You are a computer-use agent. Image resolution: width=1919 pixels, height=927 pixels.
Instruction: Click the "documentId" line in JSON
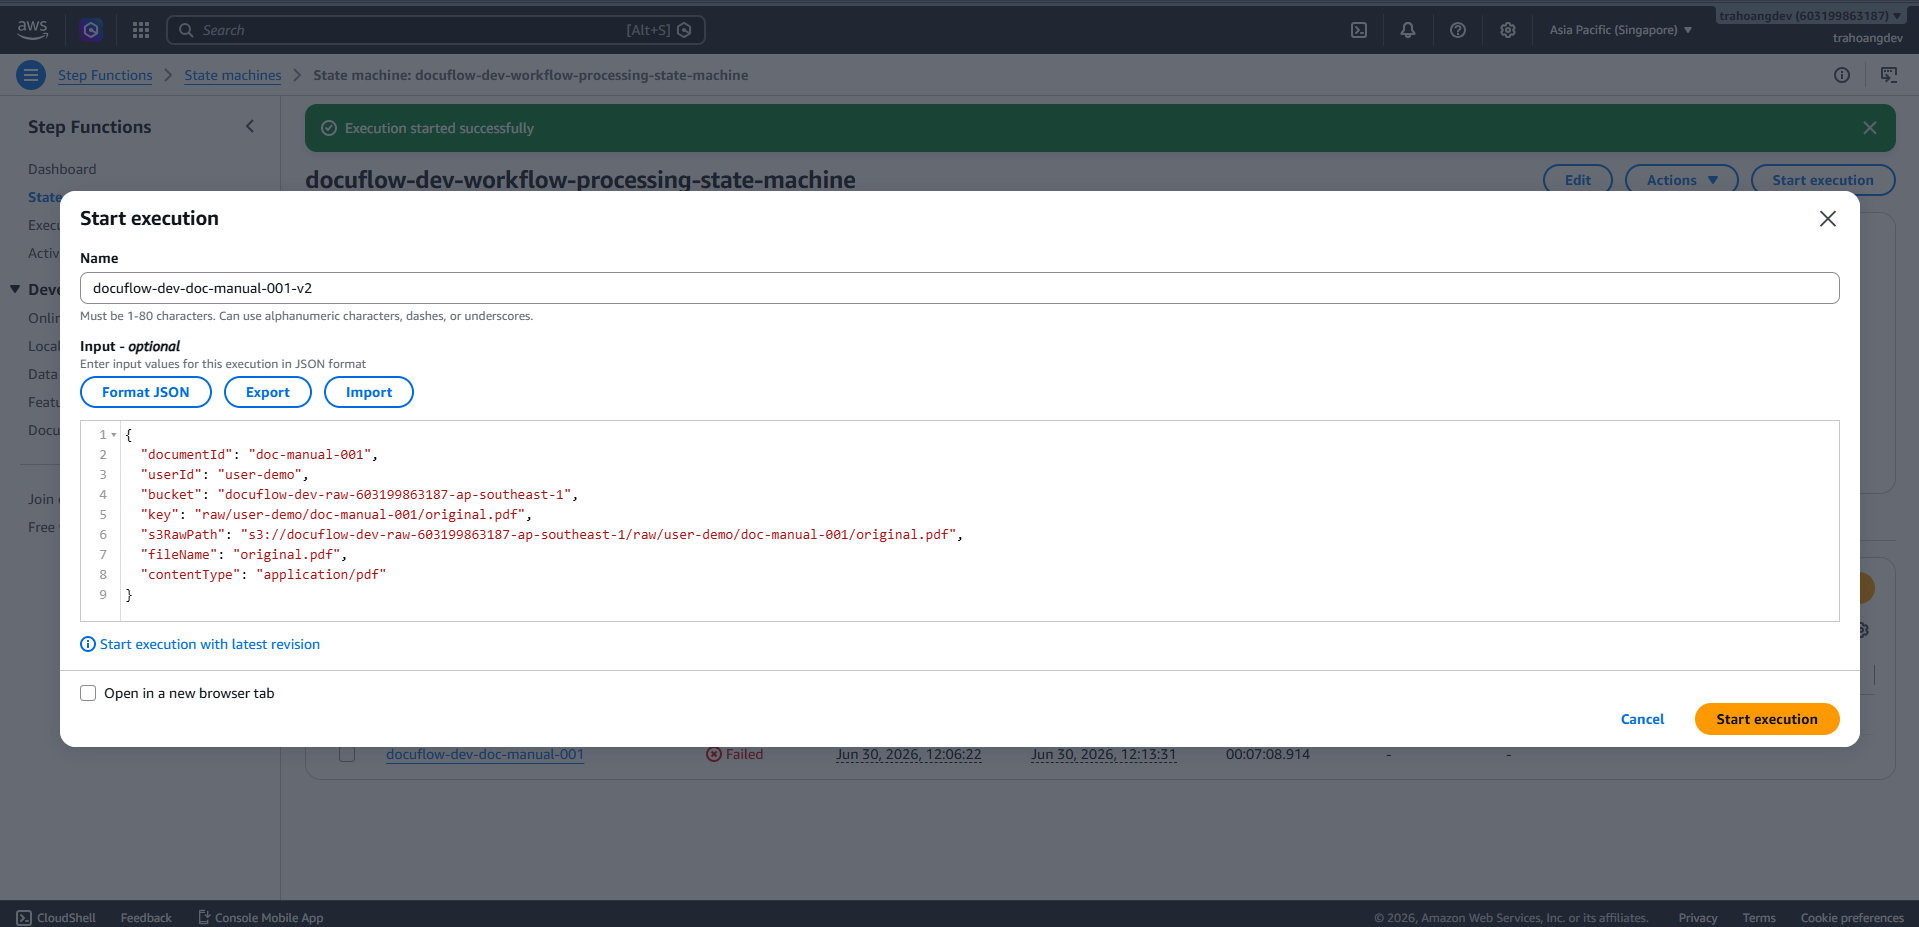pos(259,455)
